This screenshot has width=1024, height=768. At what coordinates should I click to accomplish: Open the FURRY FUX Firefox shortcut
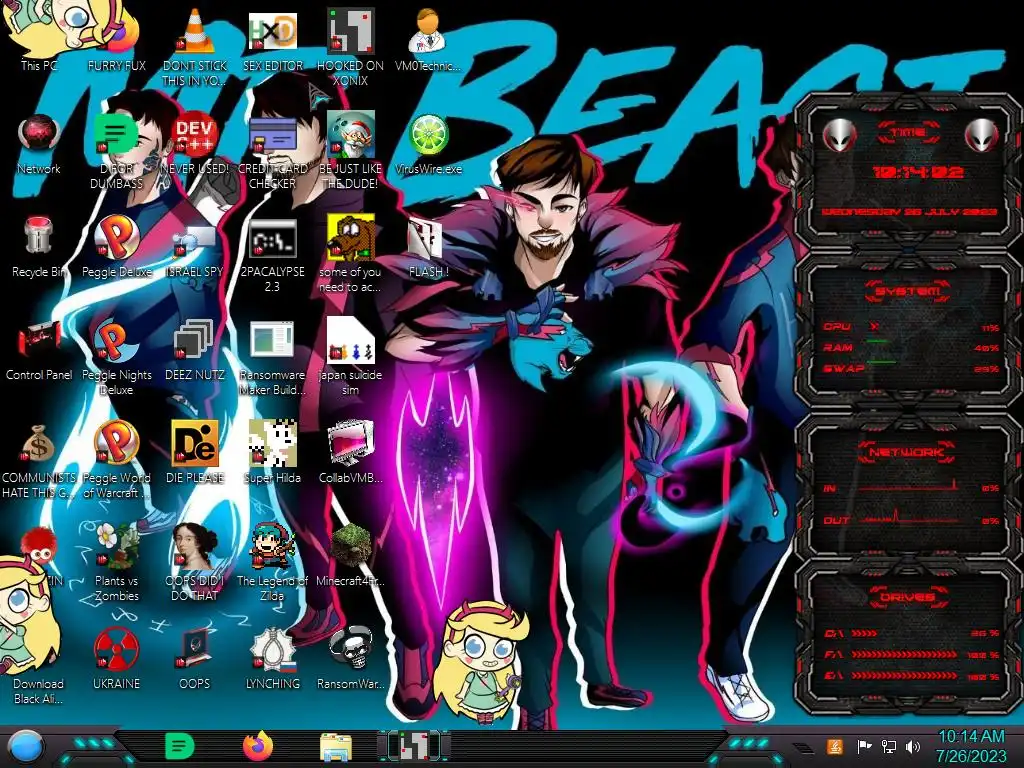pyautogui.click(x=116, y=39)
